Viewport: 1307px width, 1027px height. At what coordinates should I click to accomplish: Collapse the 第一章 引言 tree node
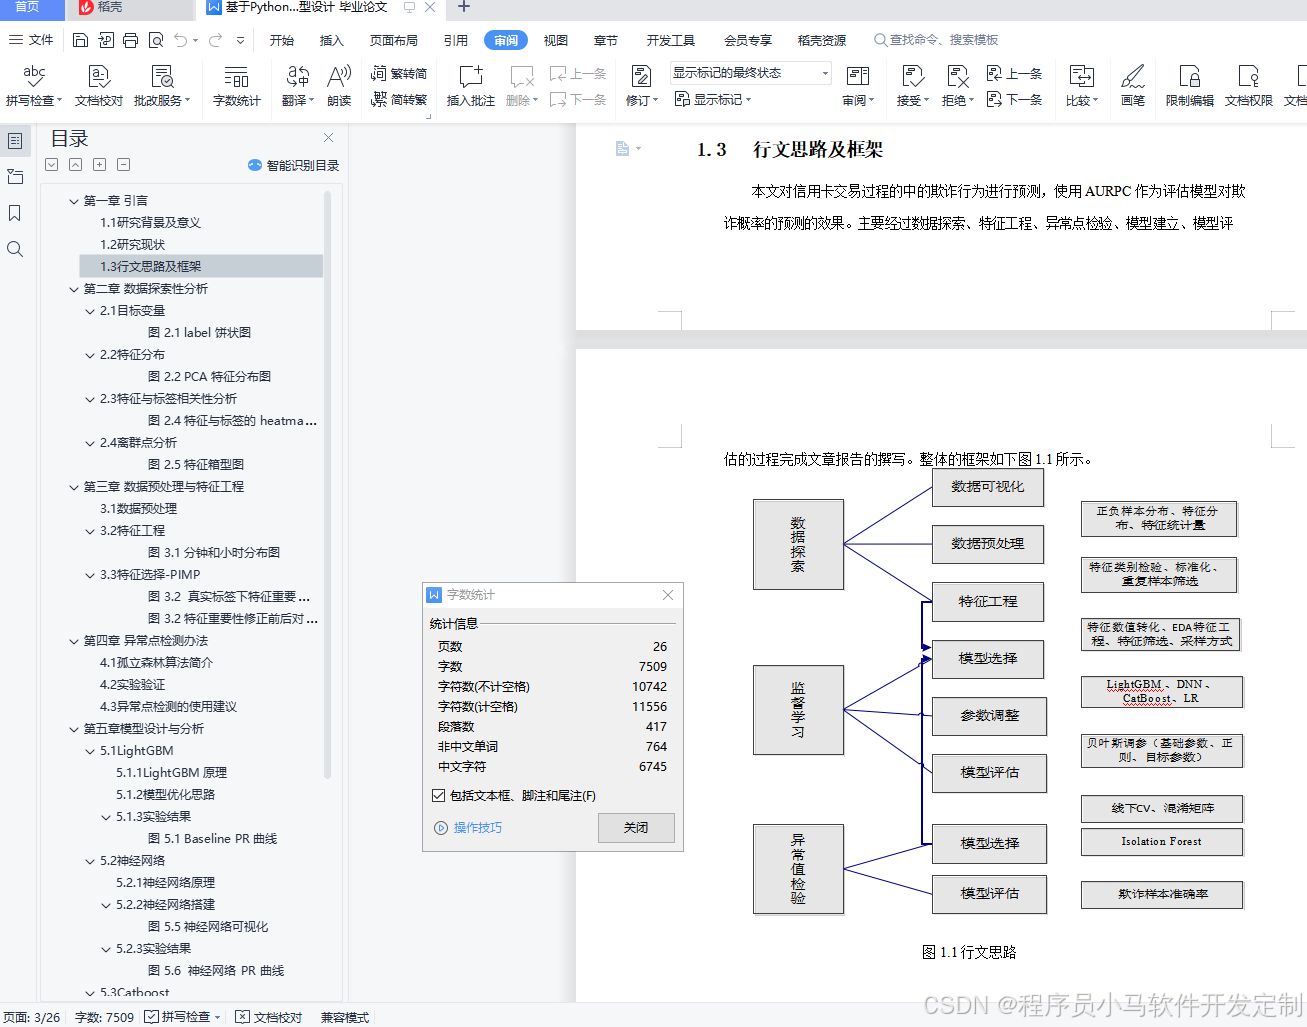(x=73, y=200)
